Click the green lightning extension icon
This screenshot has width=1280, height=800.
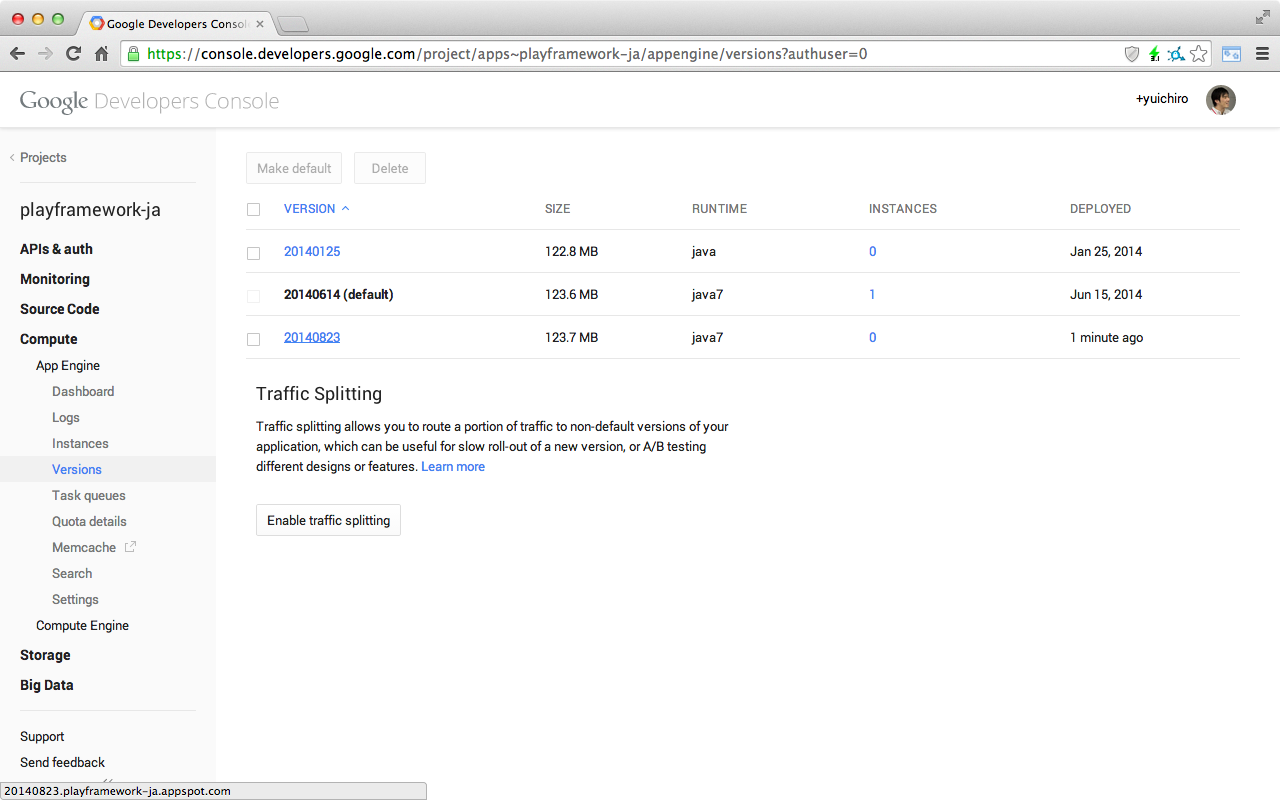pyautogui.click(x=1154, y=54)
